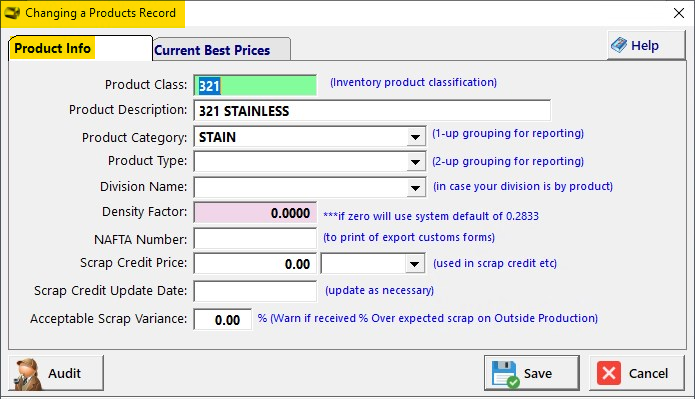Click the pink Density Factor field
Viewport: 695px width, 399px height.
255,213
